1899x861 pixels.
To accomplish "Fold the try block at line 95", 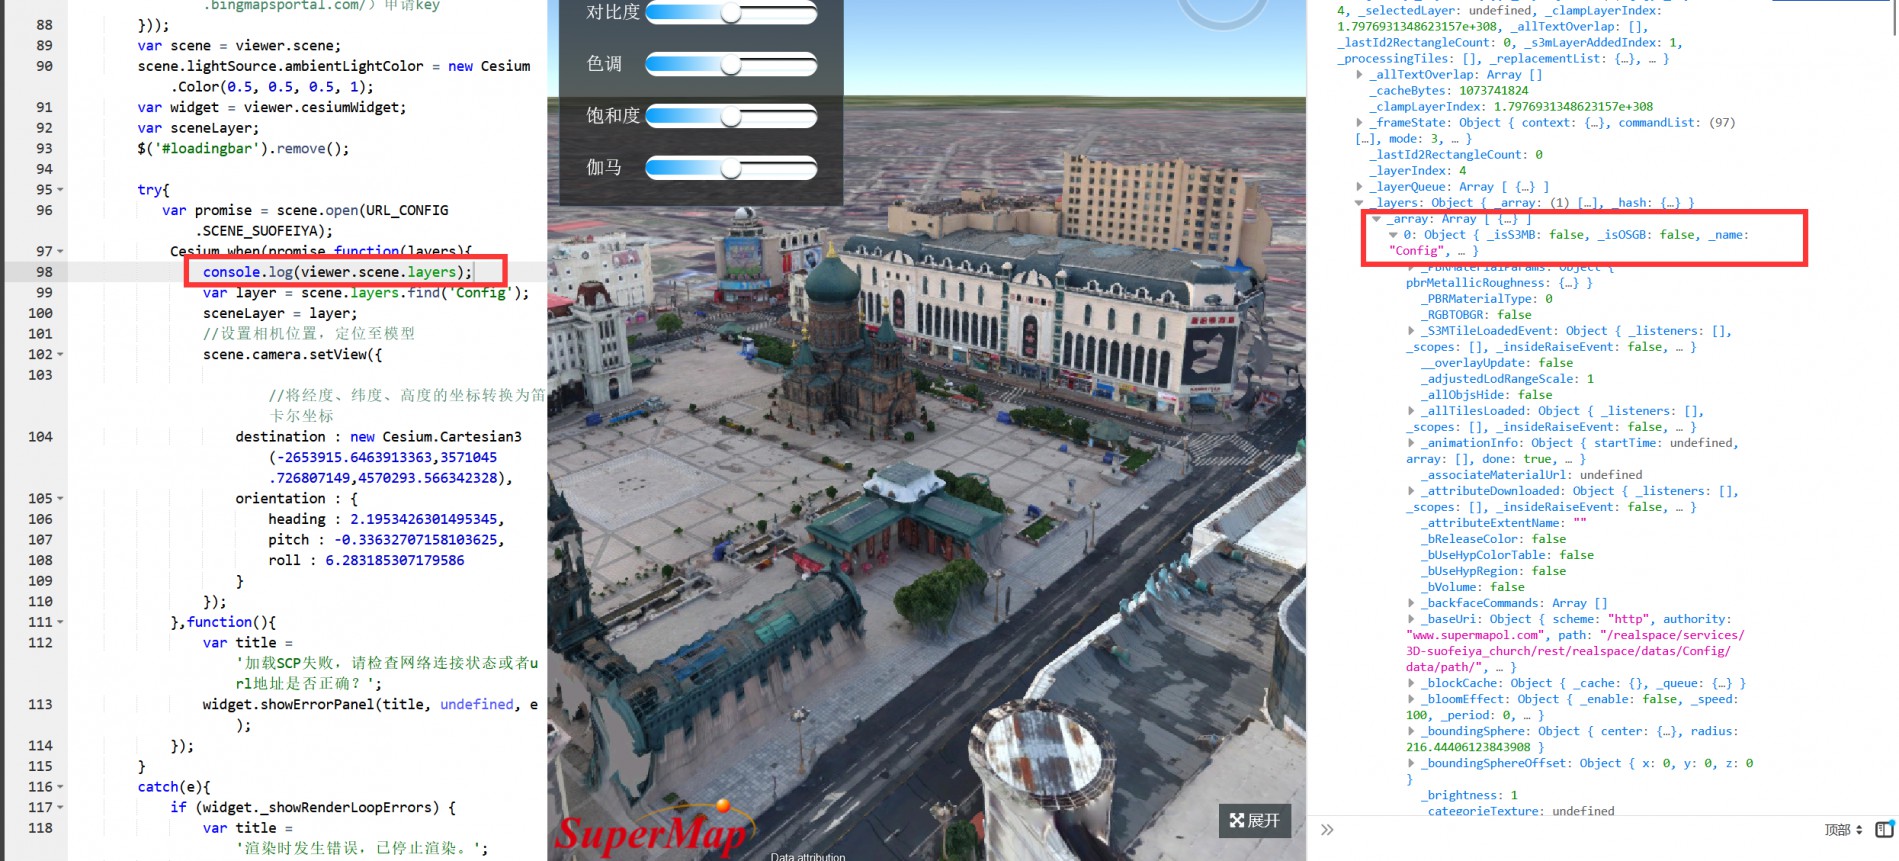I will 61,190.
